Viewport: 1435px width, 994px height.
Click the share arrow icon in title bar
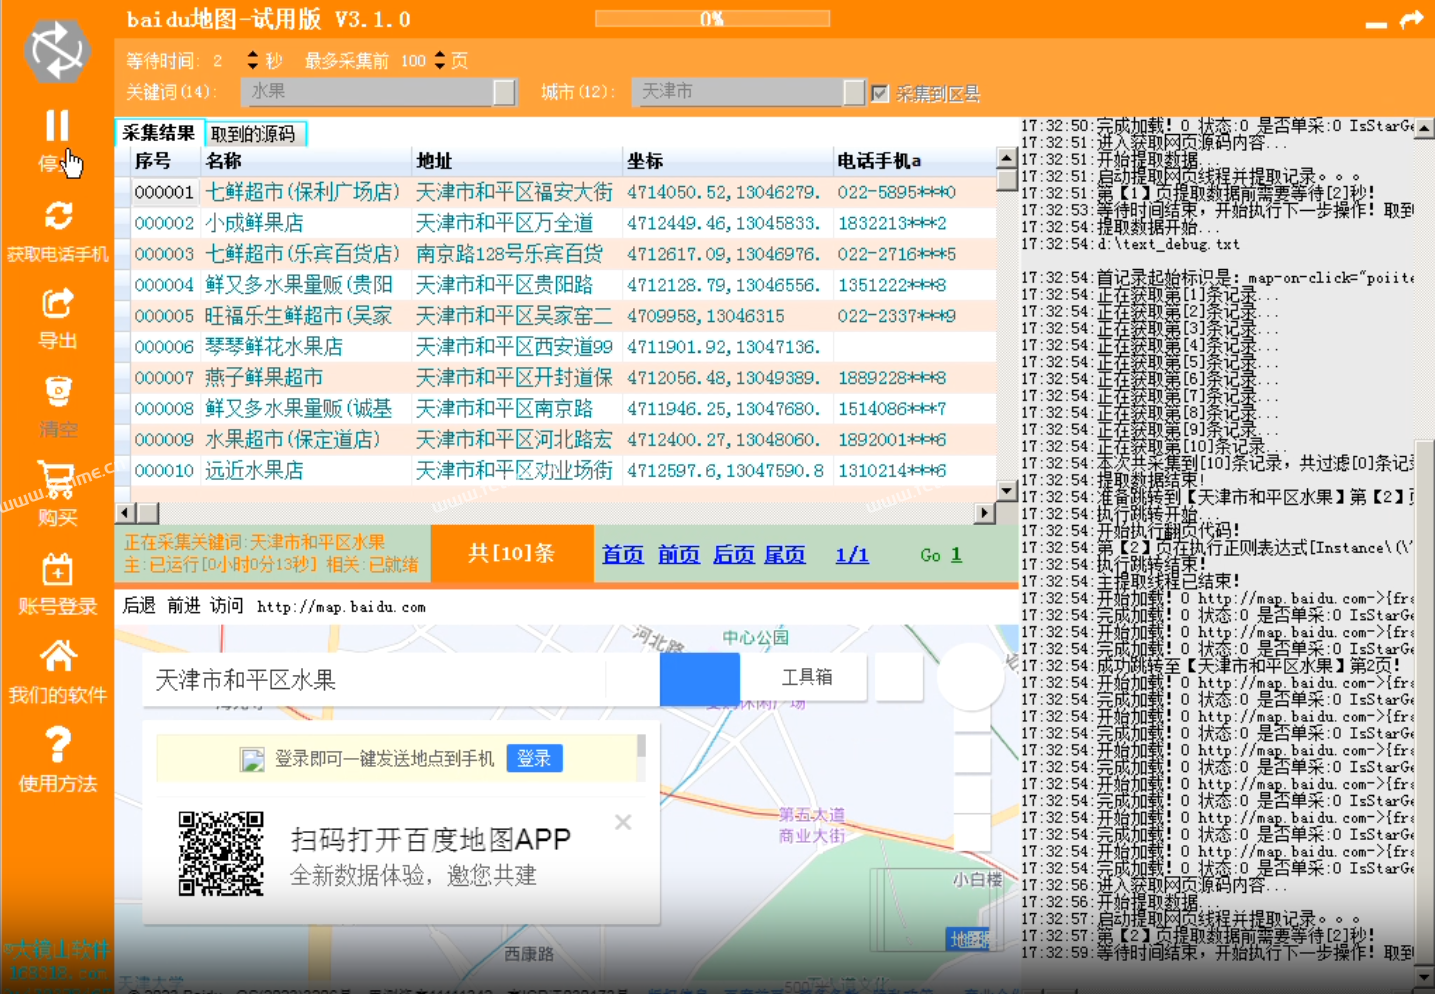(1411, 20)
